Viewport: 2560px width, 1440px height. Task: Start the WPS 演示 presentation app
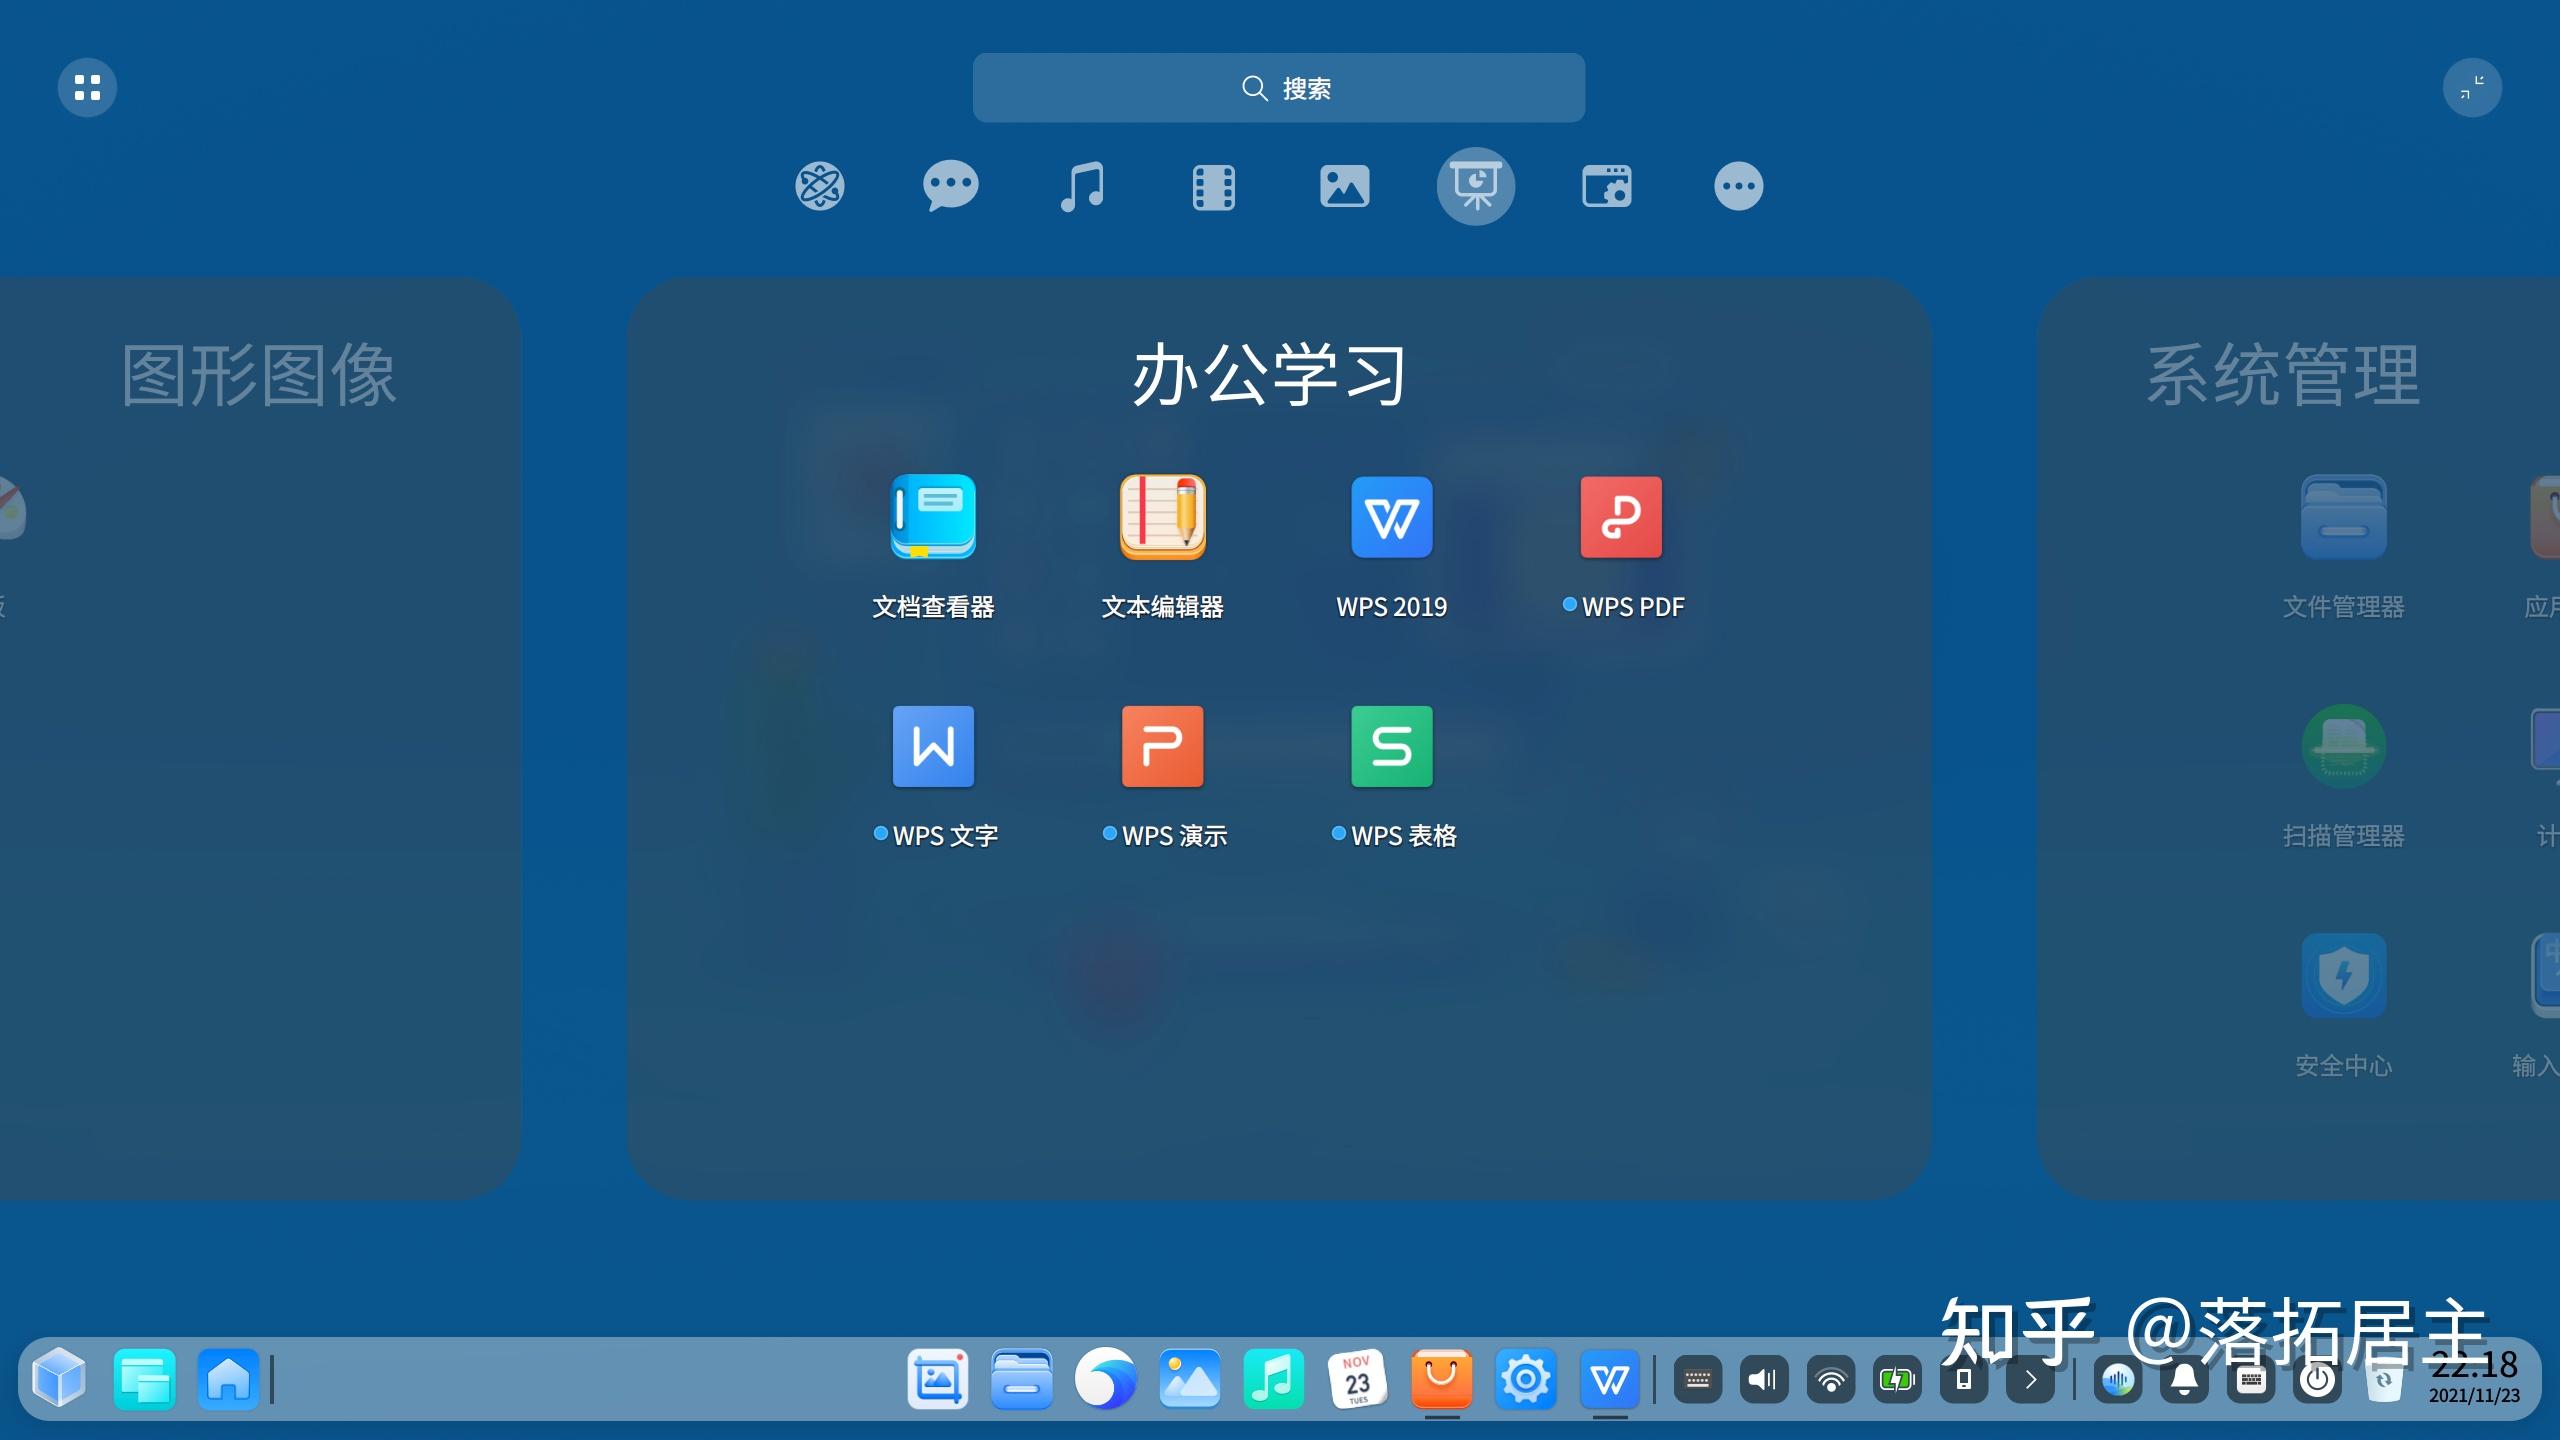[1162, 746]
